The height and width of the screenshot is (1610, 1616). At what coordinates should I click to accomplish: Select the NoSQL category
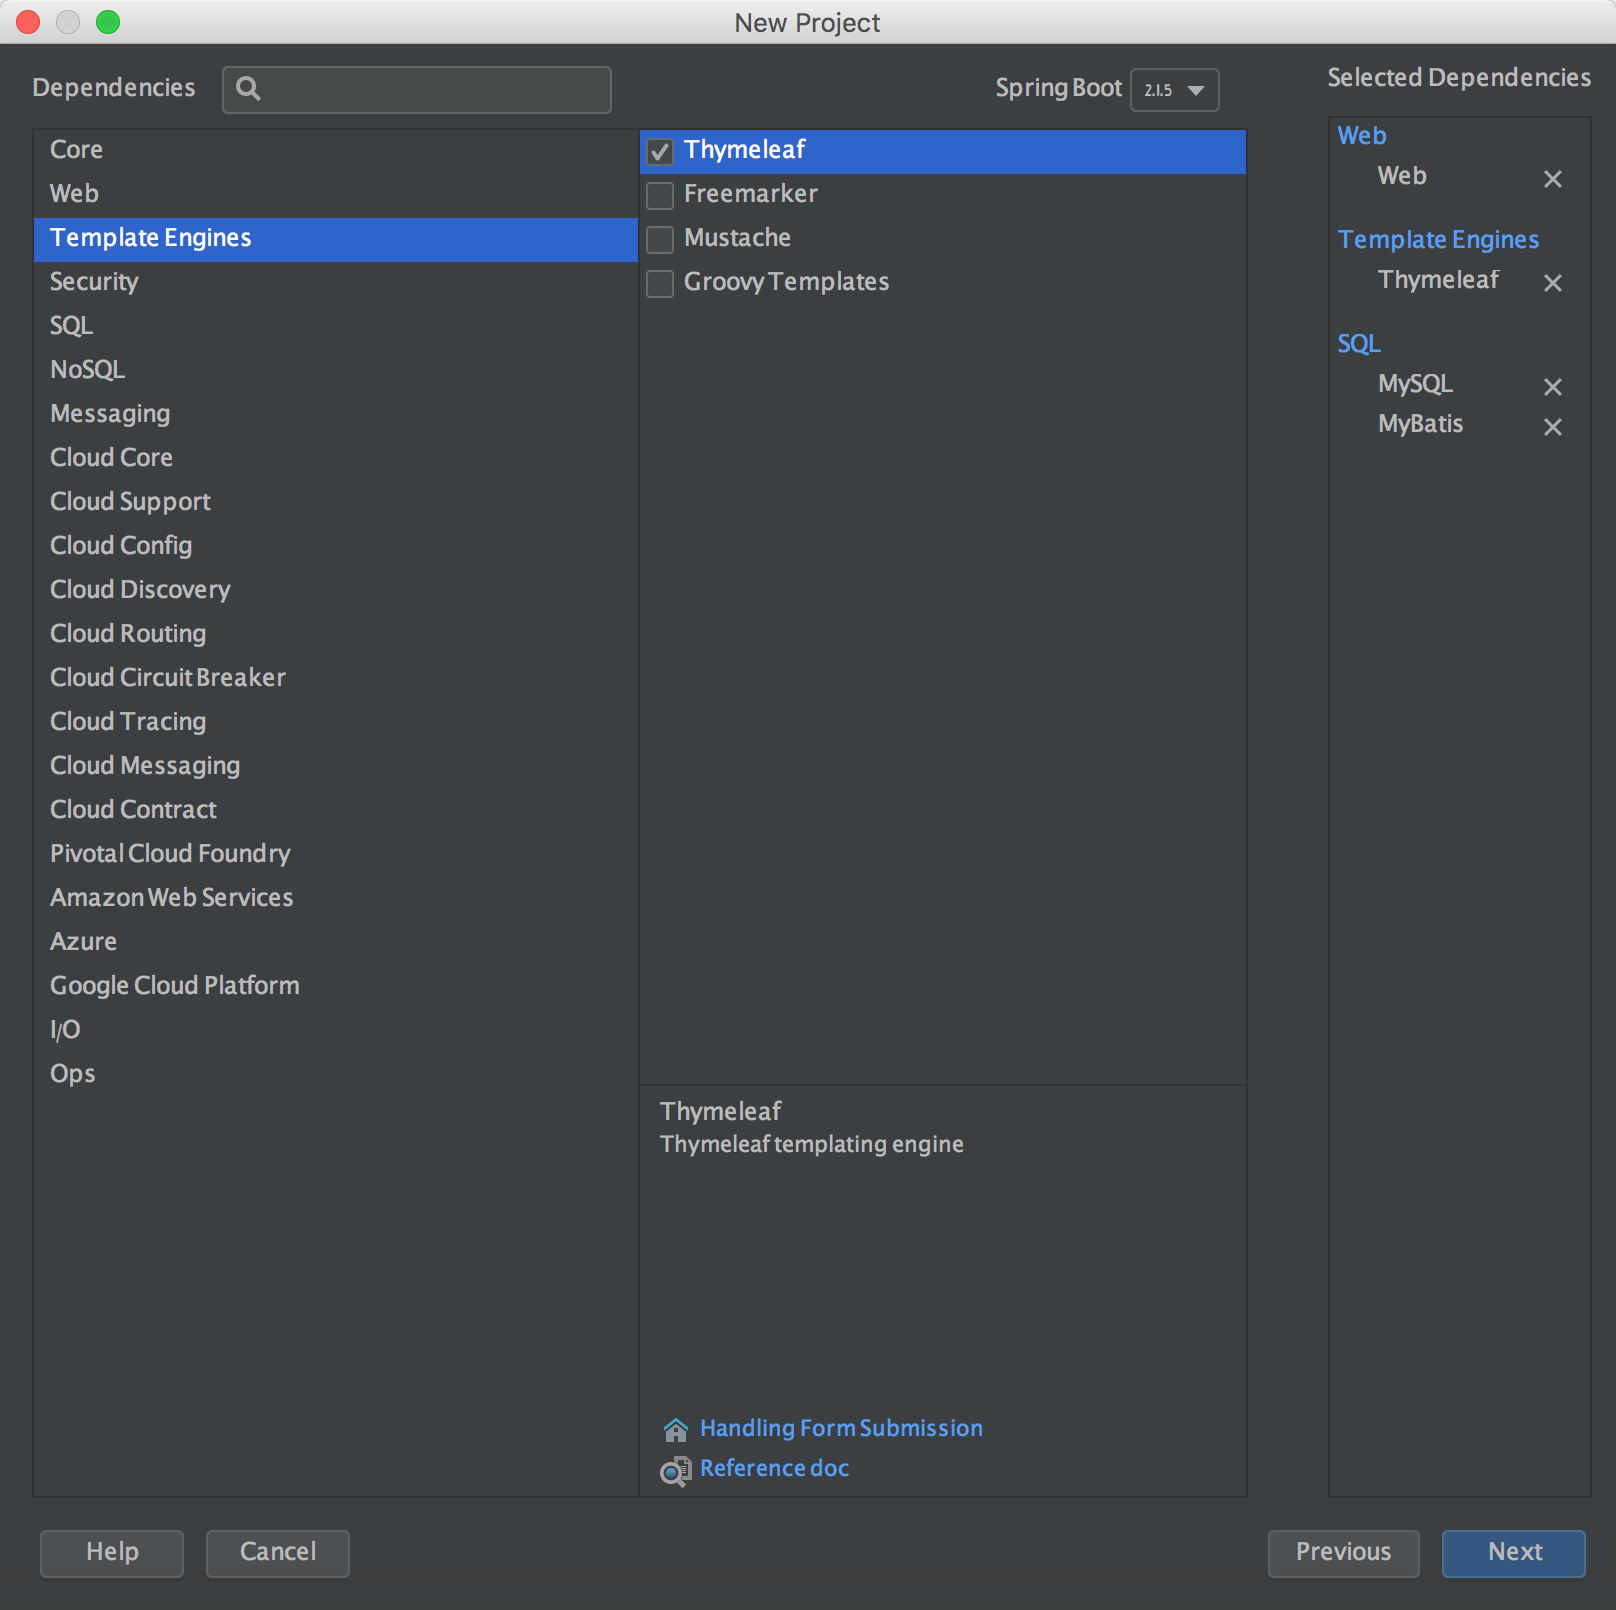click(x=88, y=370)
